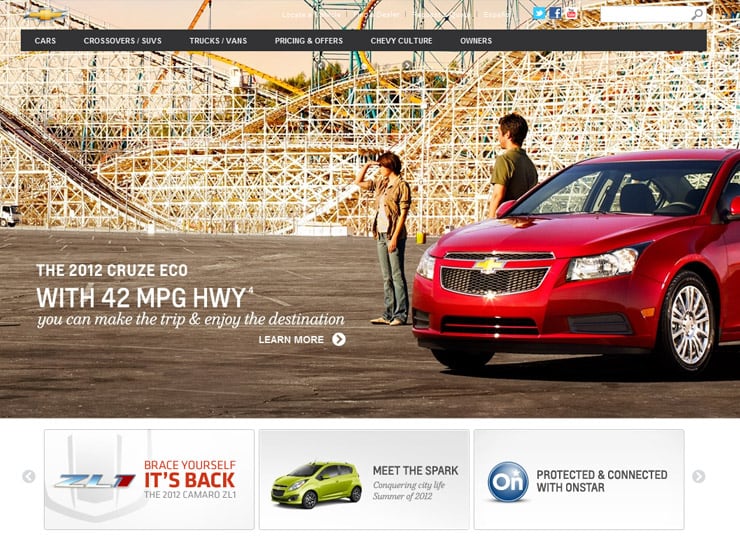Viewport: 740px width, 555px height.
Task: Click the Learn More circular arrow icon
Action: pos(339,339)
